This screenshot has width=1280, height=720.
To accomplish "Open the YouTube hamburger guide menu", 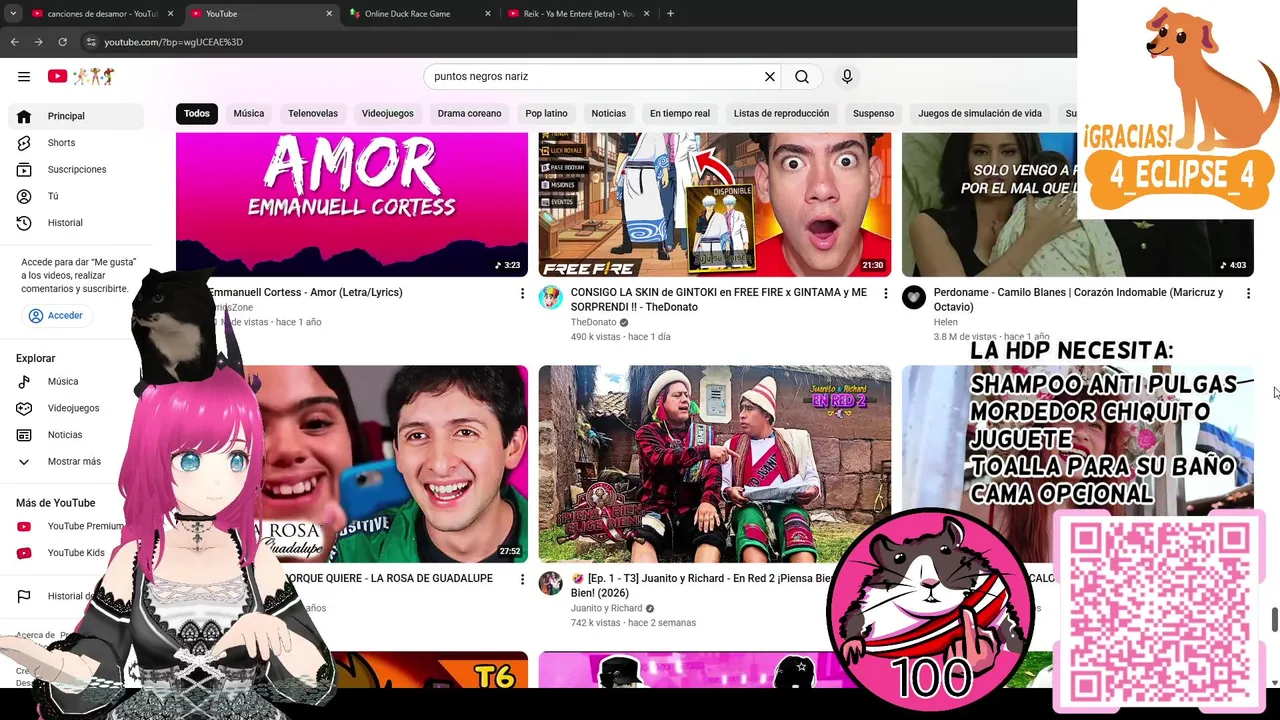I will 24,76.
